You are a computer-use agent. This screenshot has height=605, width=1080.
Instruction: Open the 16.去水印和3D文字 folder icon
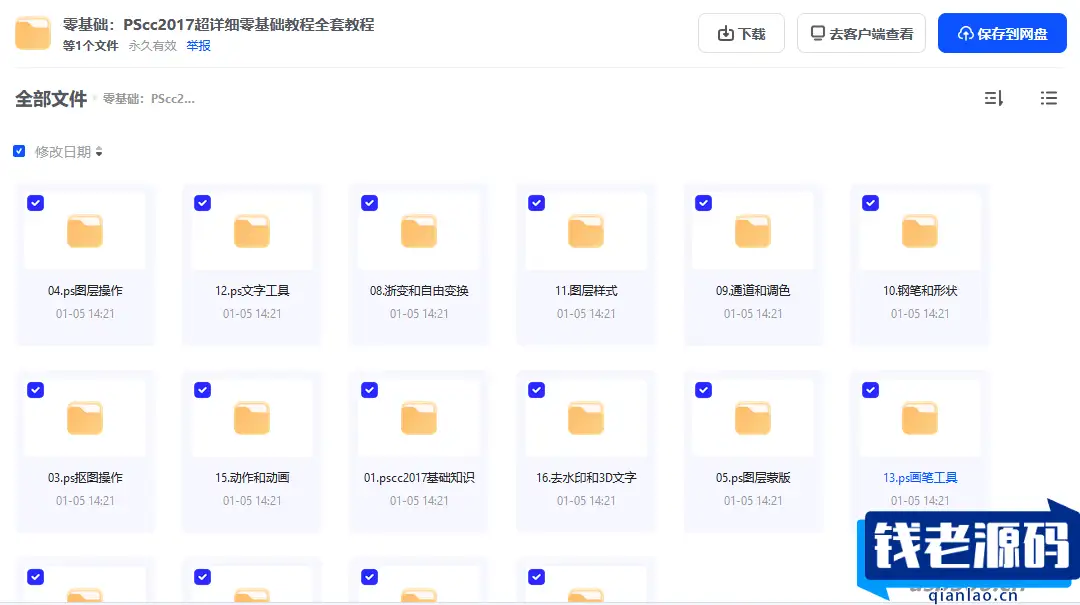pos(585,418)
